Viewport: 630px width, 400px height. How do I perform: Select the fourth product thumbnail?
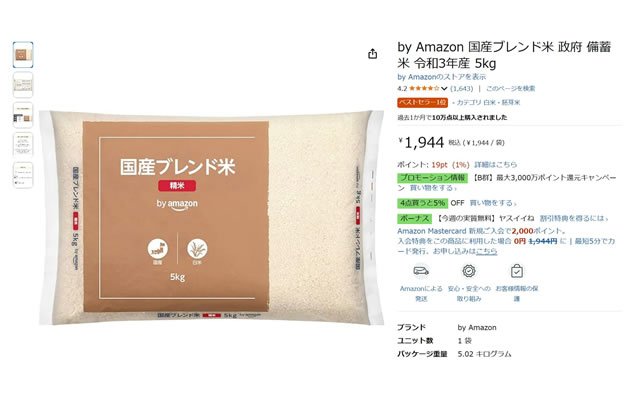click(x=23, y=145)
